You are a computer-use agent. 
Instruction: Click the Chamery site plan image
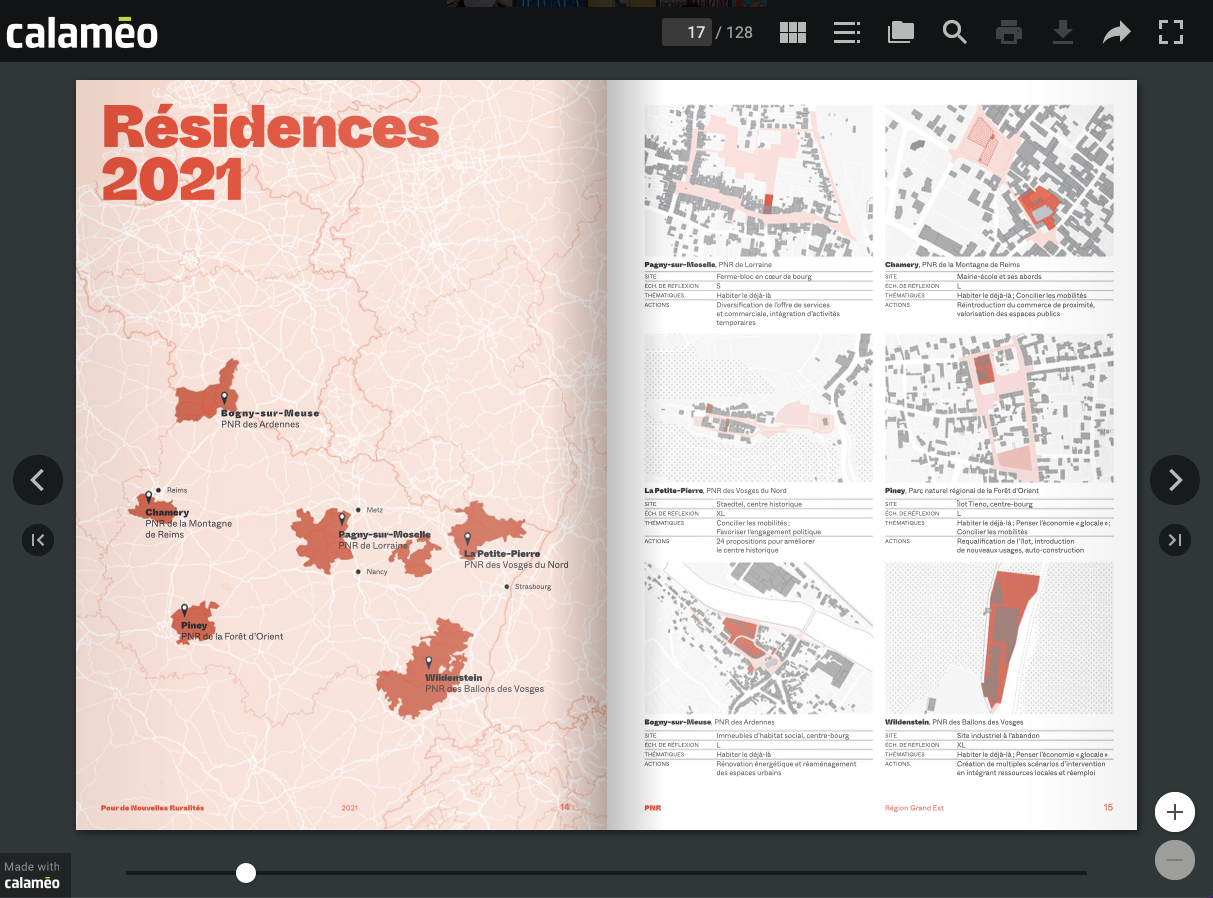999,181
